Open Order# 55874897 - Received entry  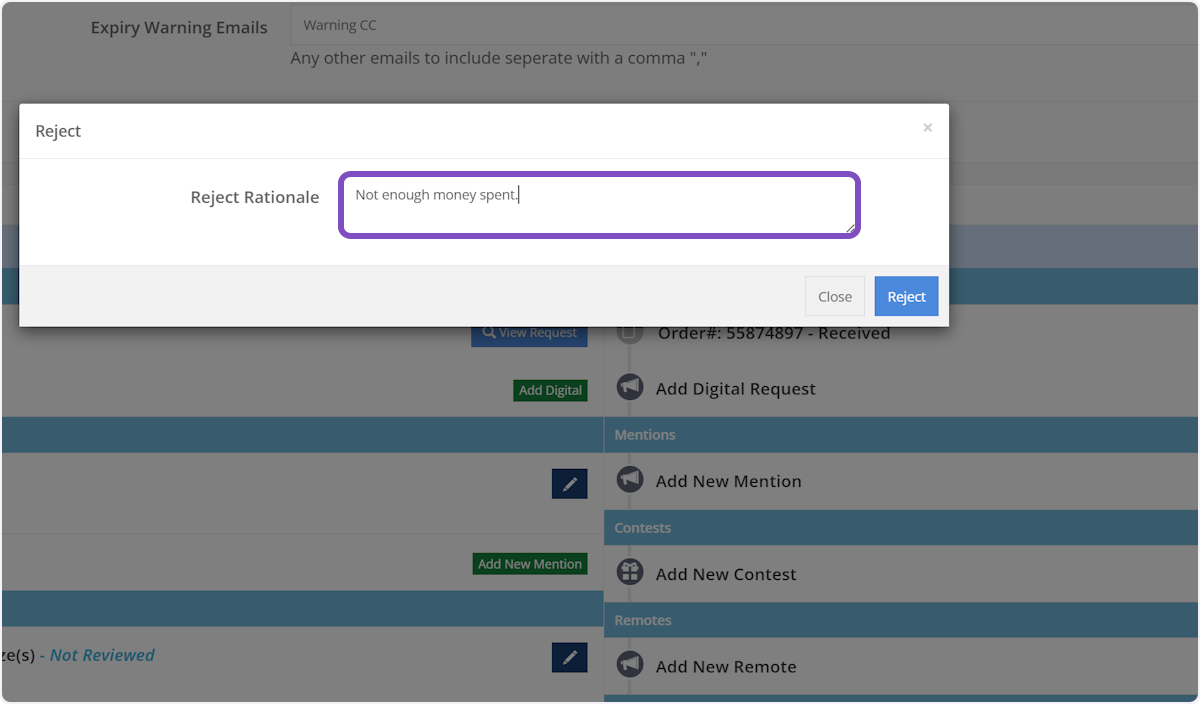tap(773, 333)
